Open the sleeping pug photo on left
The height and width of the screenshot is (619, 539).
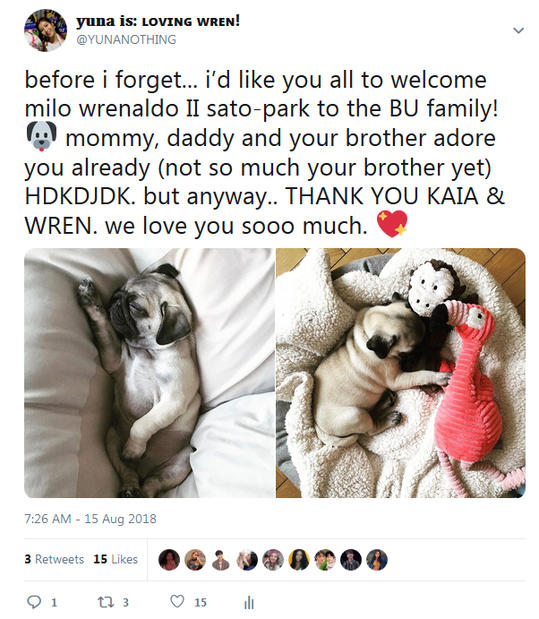click(x=149, y=373)
